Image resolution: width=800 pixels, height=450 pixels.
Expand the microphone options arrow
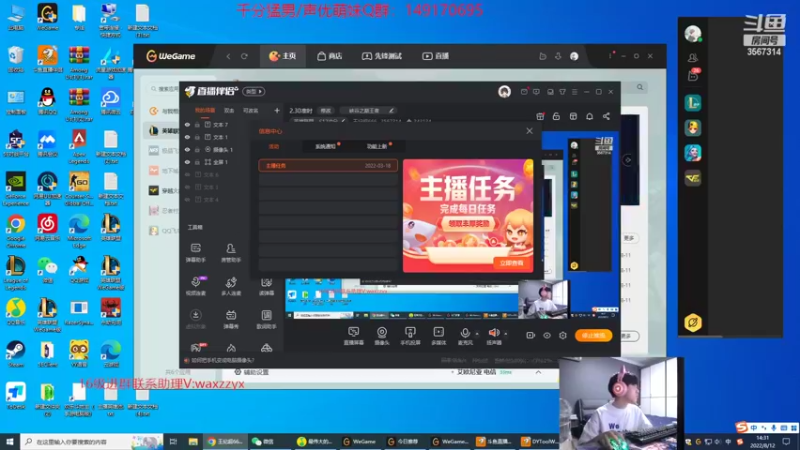(x=477, y=334)
